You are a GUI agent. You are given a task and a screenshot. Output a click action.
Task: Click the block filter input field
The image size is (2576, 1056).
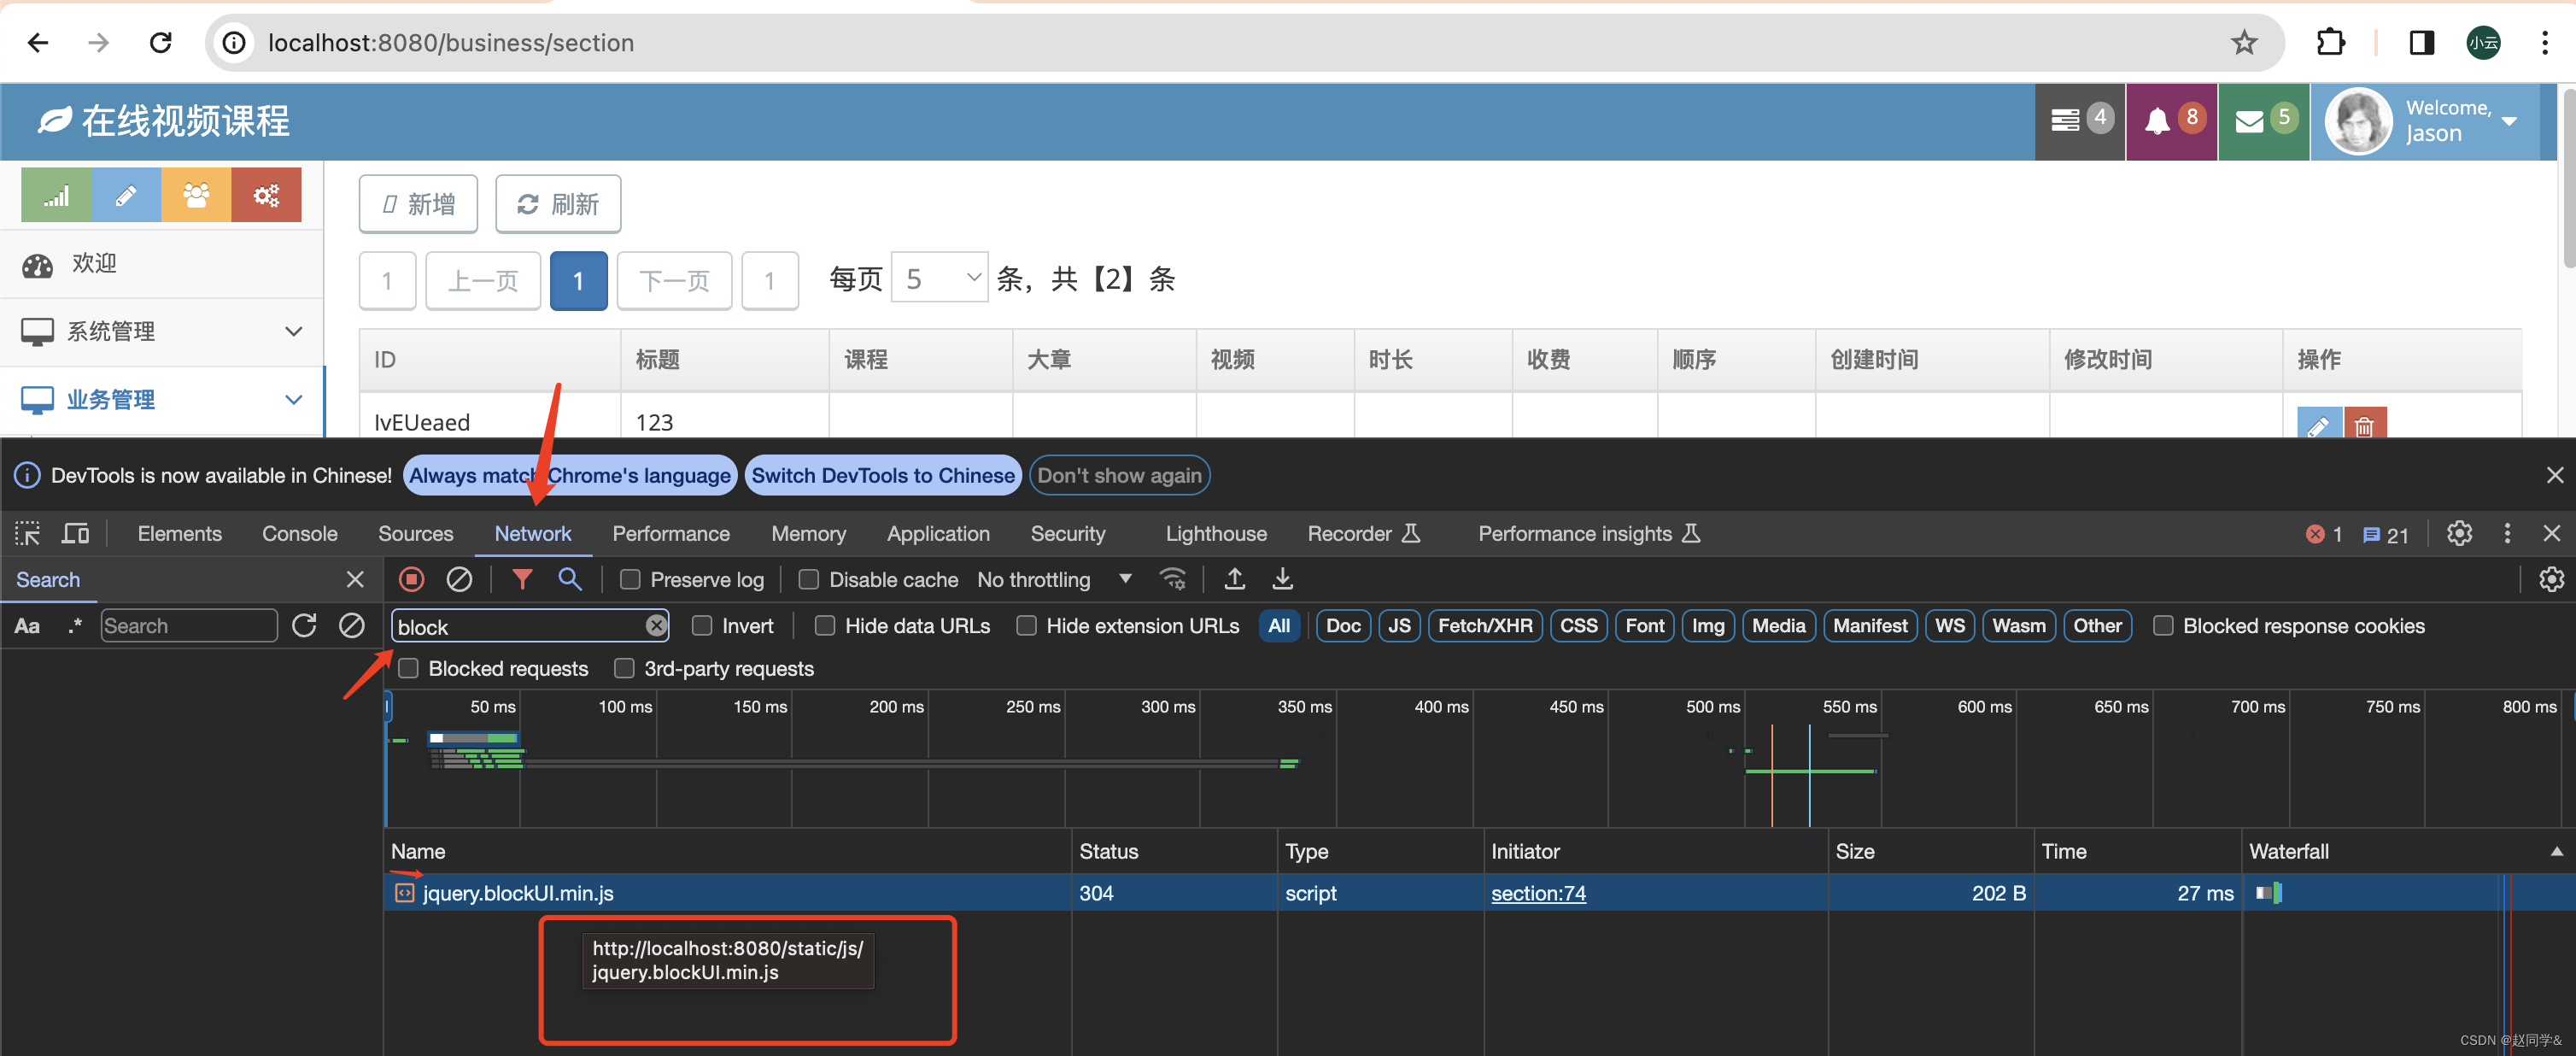[x=519, y=626]
